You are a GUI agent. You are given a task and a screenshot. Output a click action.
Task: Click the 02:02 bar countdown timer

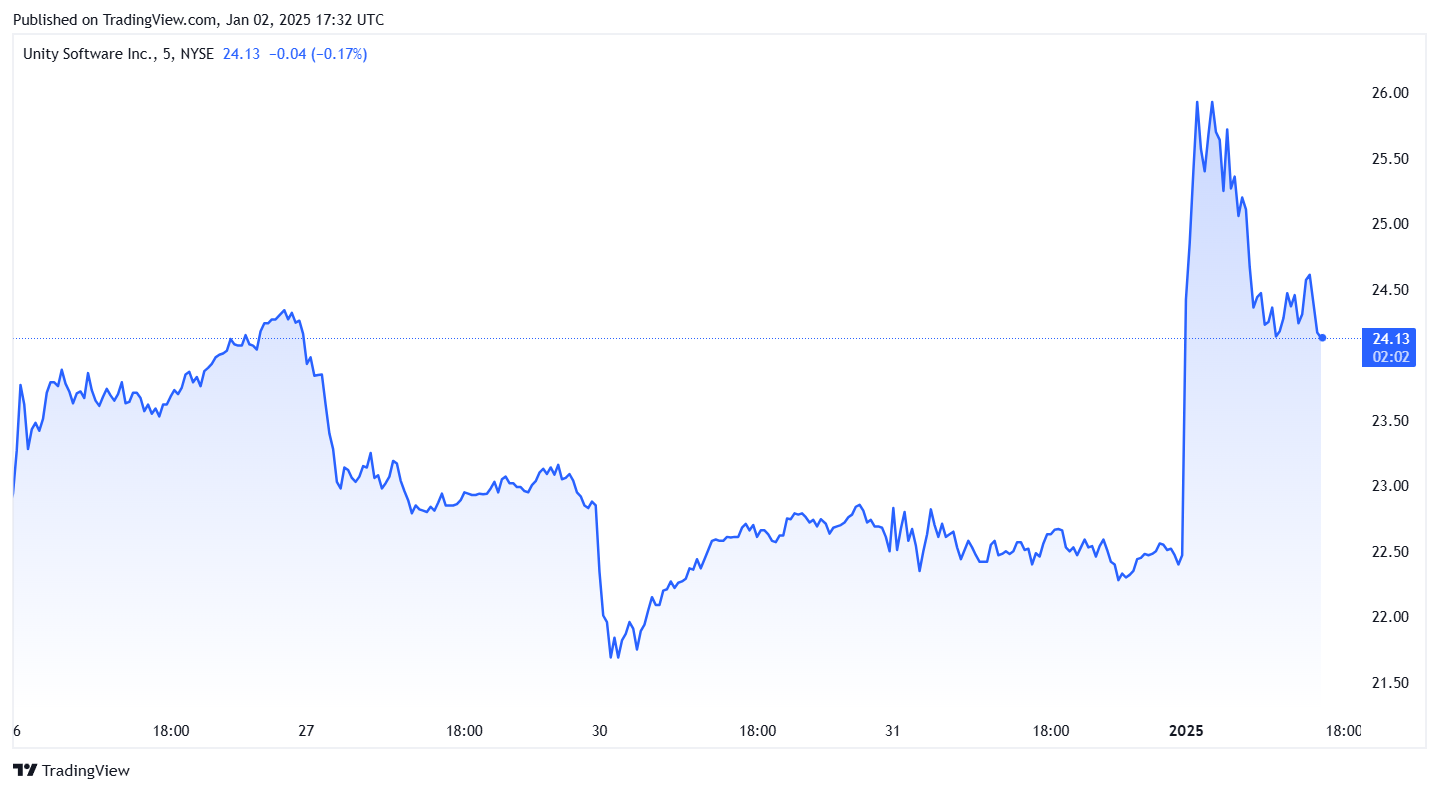tap(1388, 356)
